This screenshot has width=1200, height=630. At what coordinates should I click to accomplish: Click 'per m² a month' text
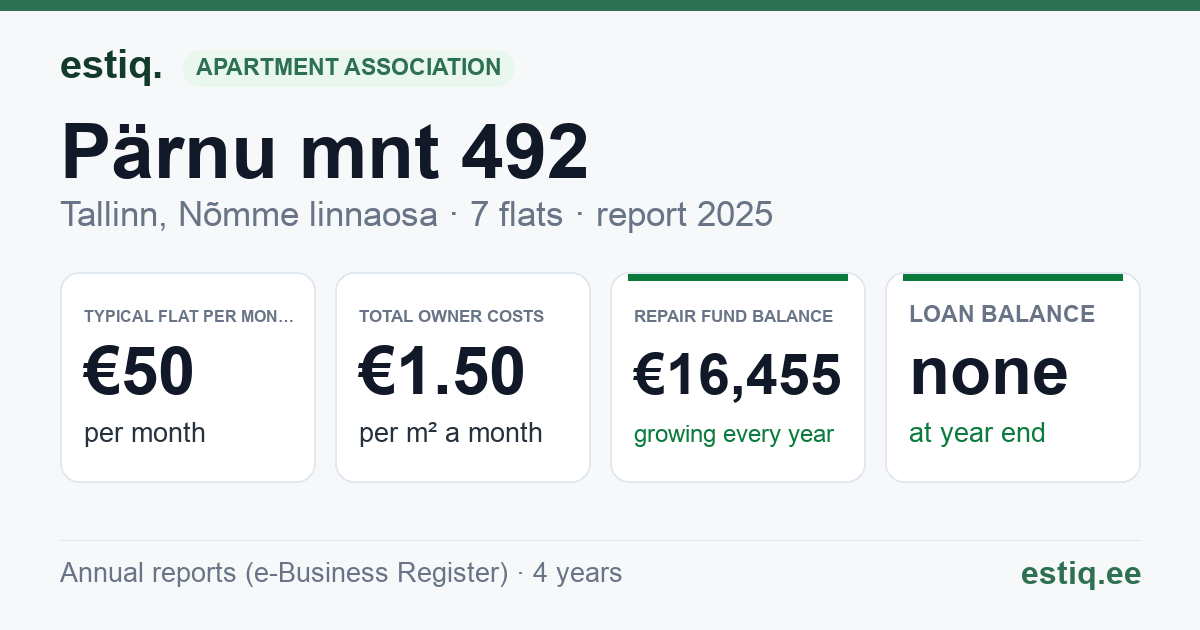click(x=451, y=433)
